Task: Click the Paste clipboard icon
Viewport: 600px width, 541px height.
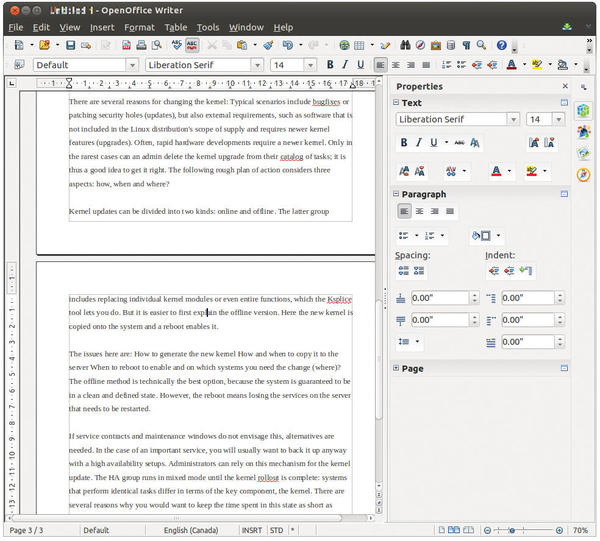Action: (x=242, y=45)
